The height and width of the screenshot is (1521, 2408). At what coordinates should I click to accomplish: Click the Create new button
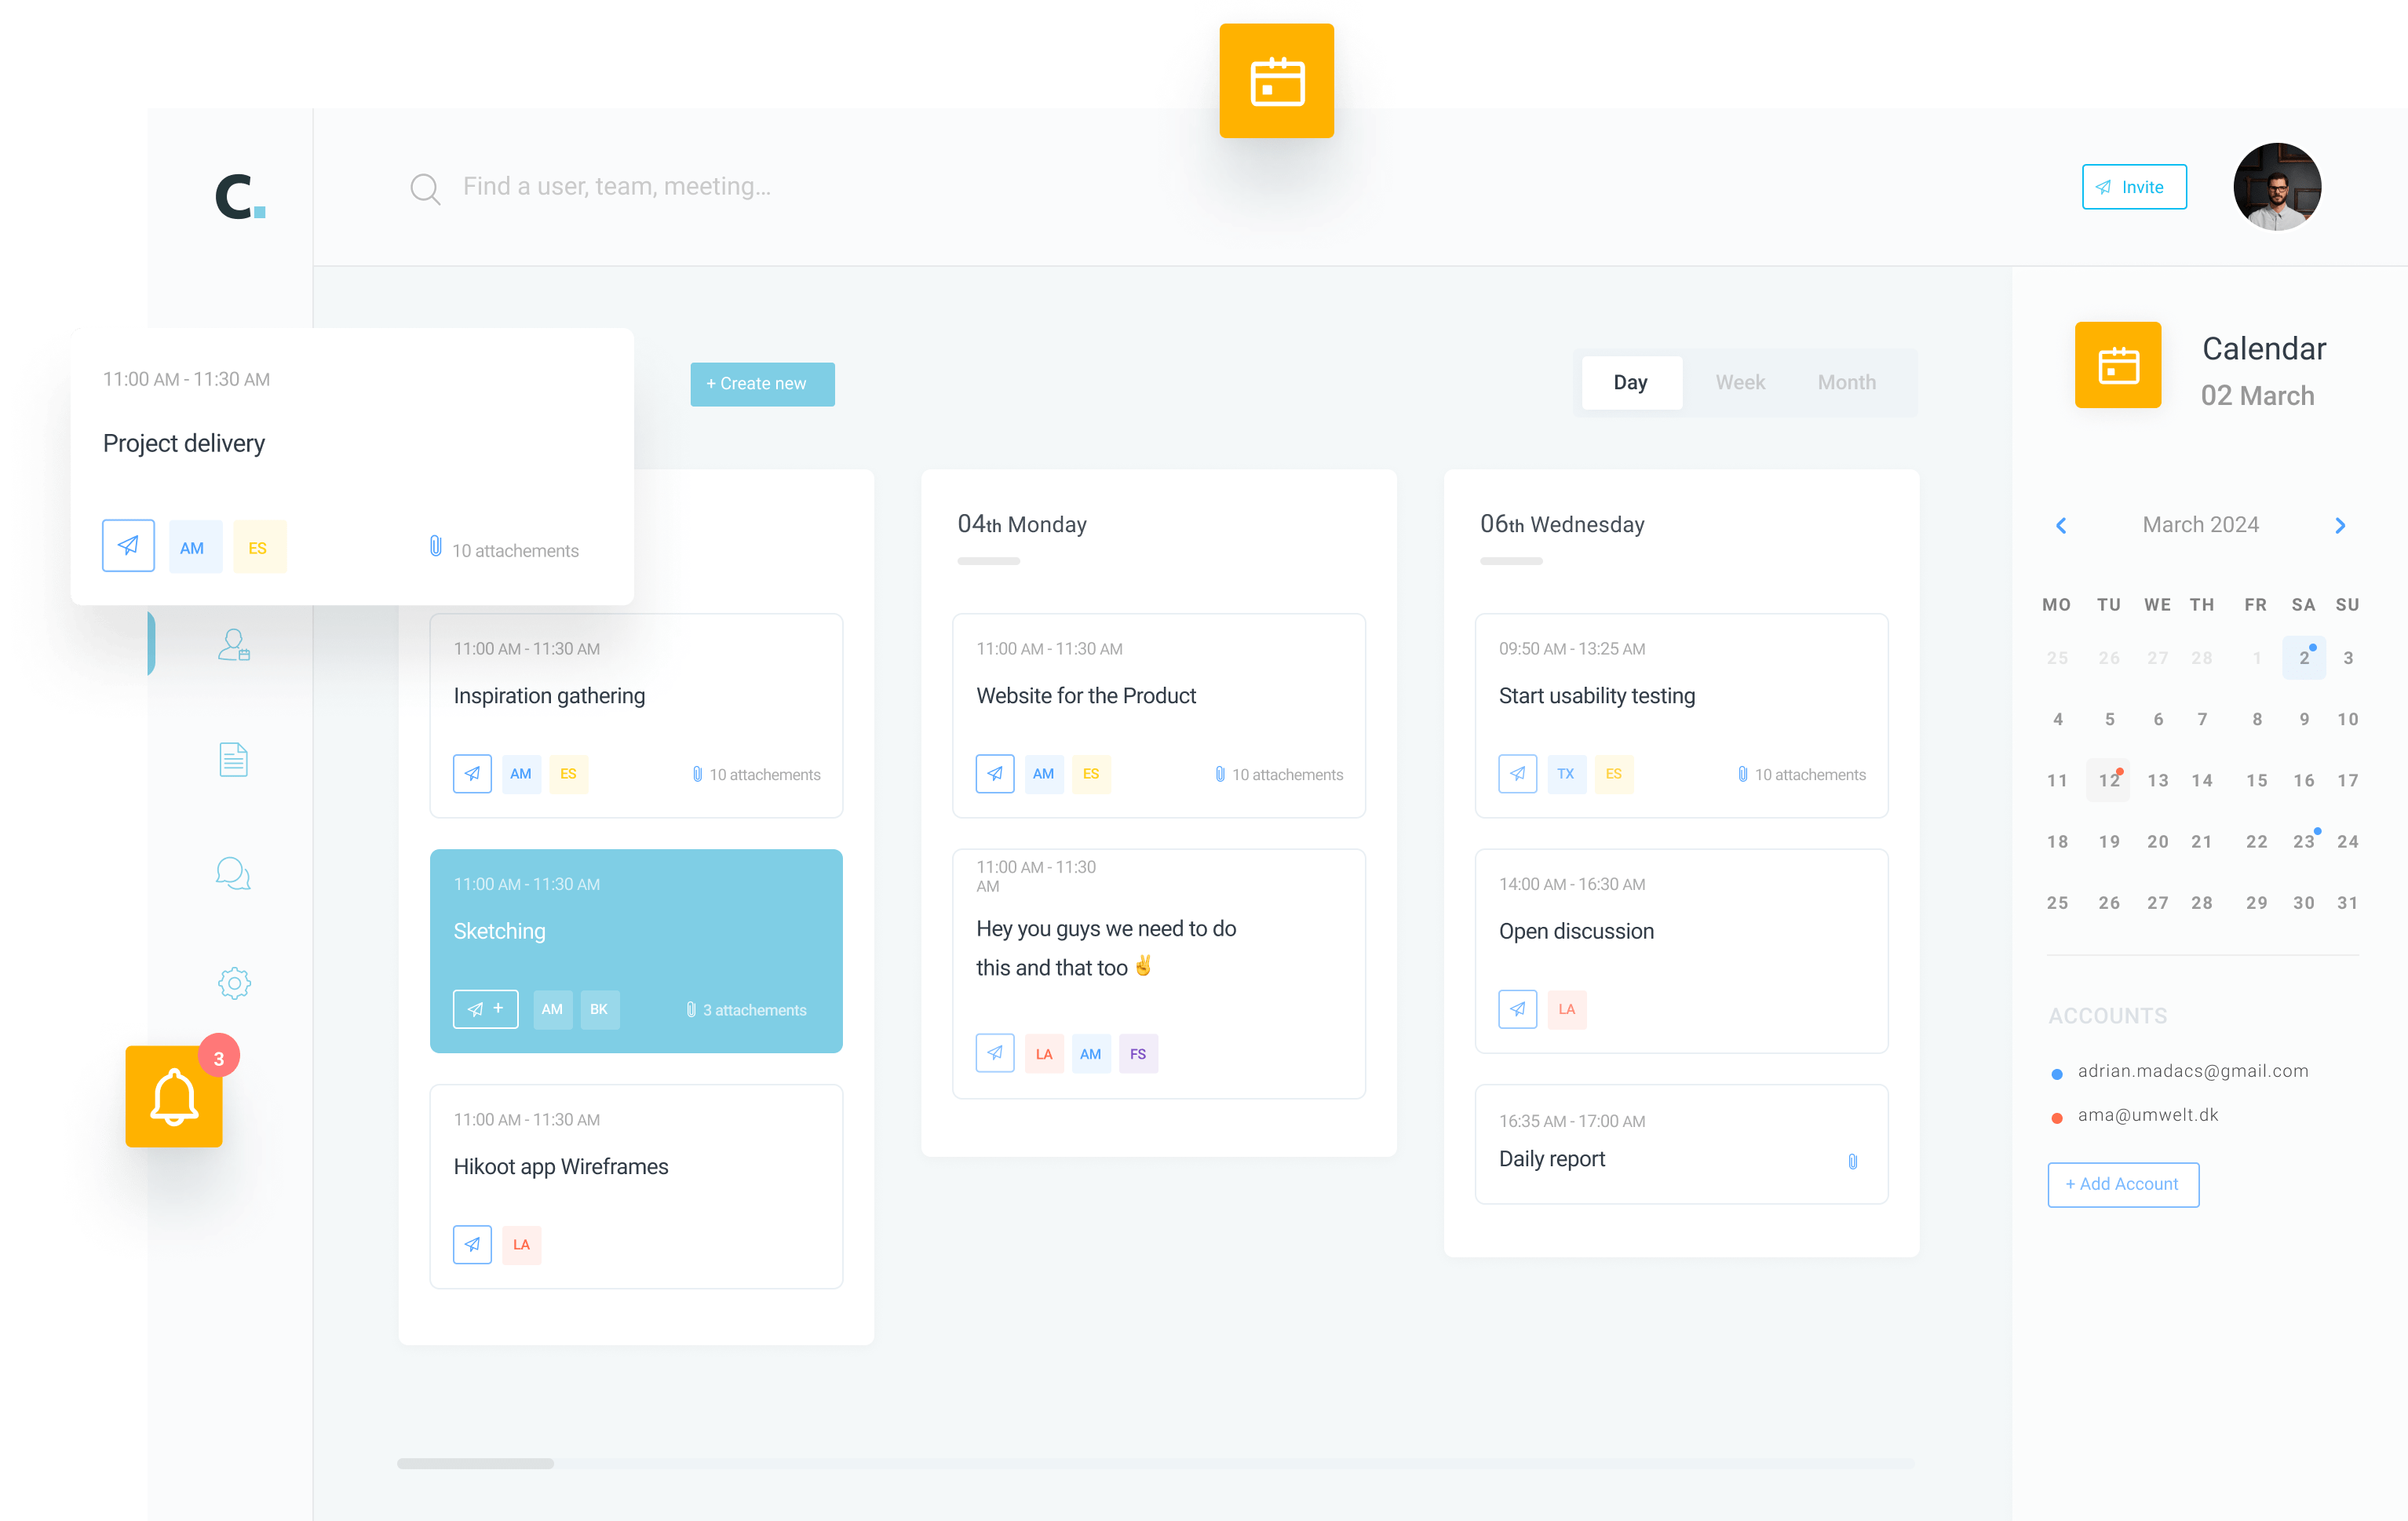point(762,384)
